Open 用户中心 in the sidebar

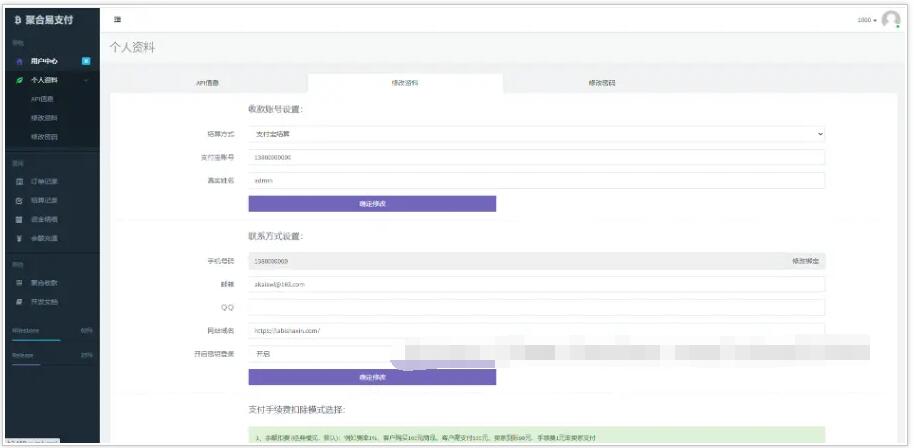click(44, 61)
